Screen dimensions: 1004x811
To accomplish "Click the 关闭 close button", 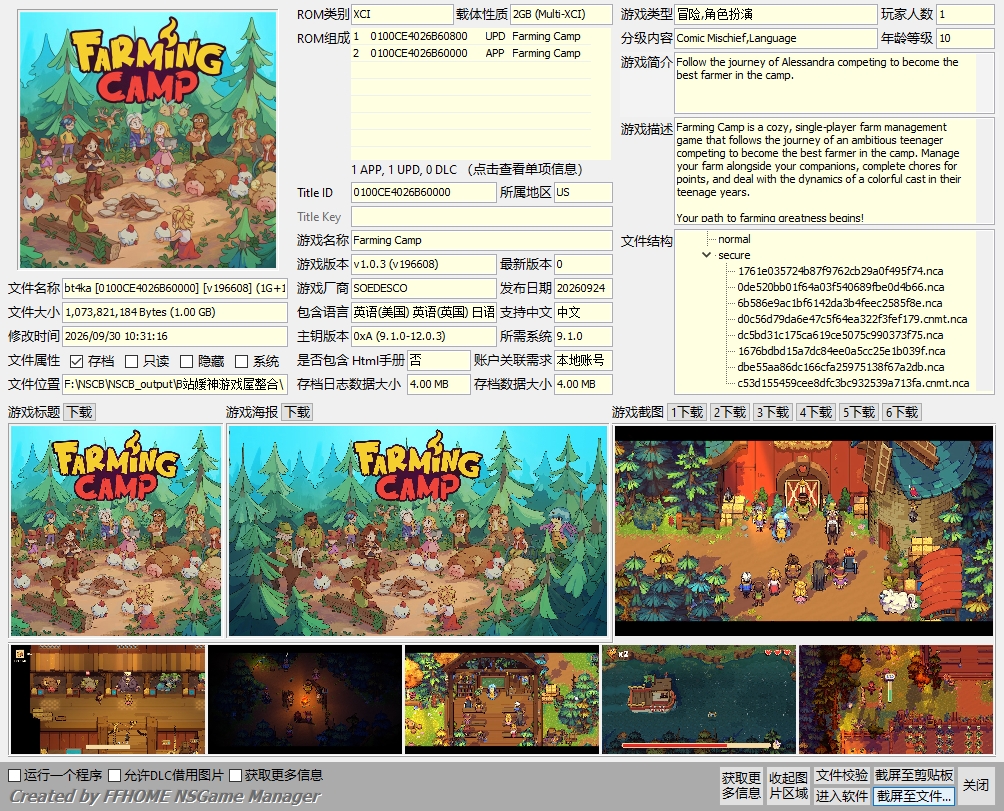I will pos(976,785).
